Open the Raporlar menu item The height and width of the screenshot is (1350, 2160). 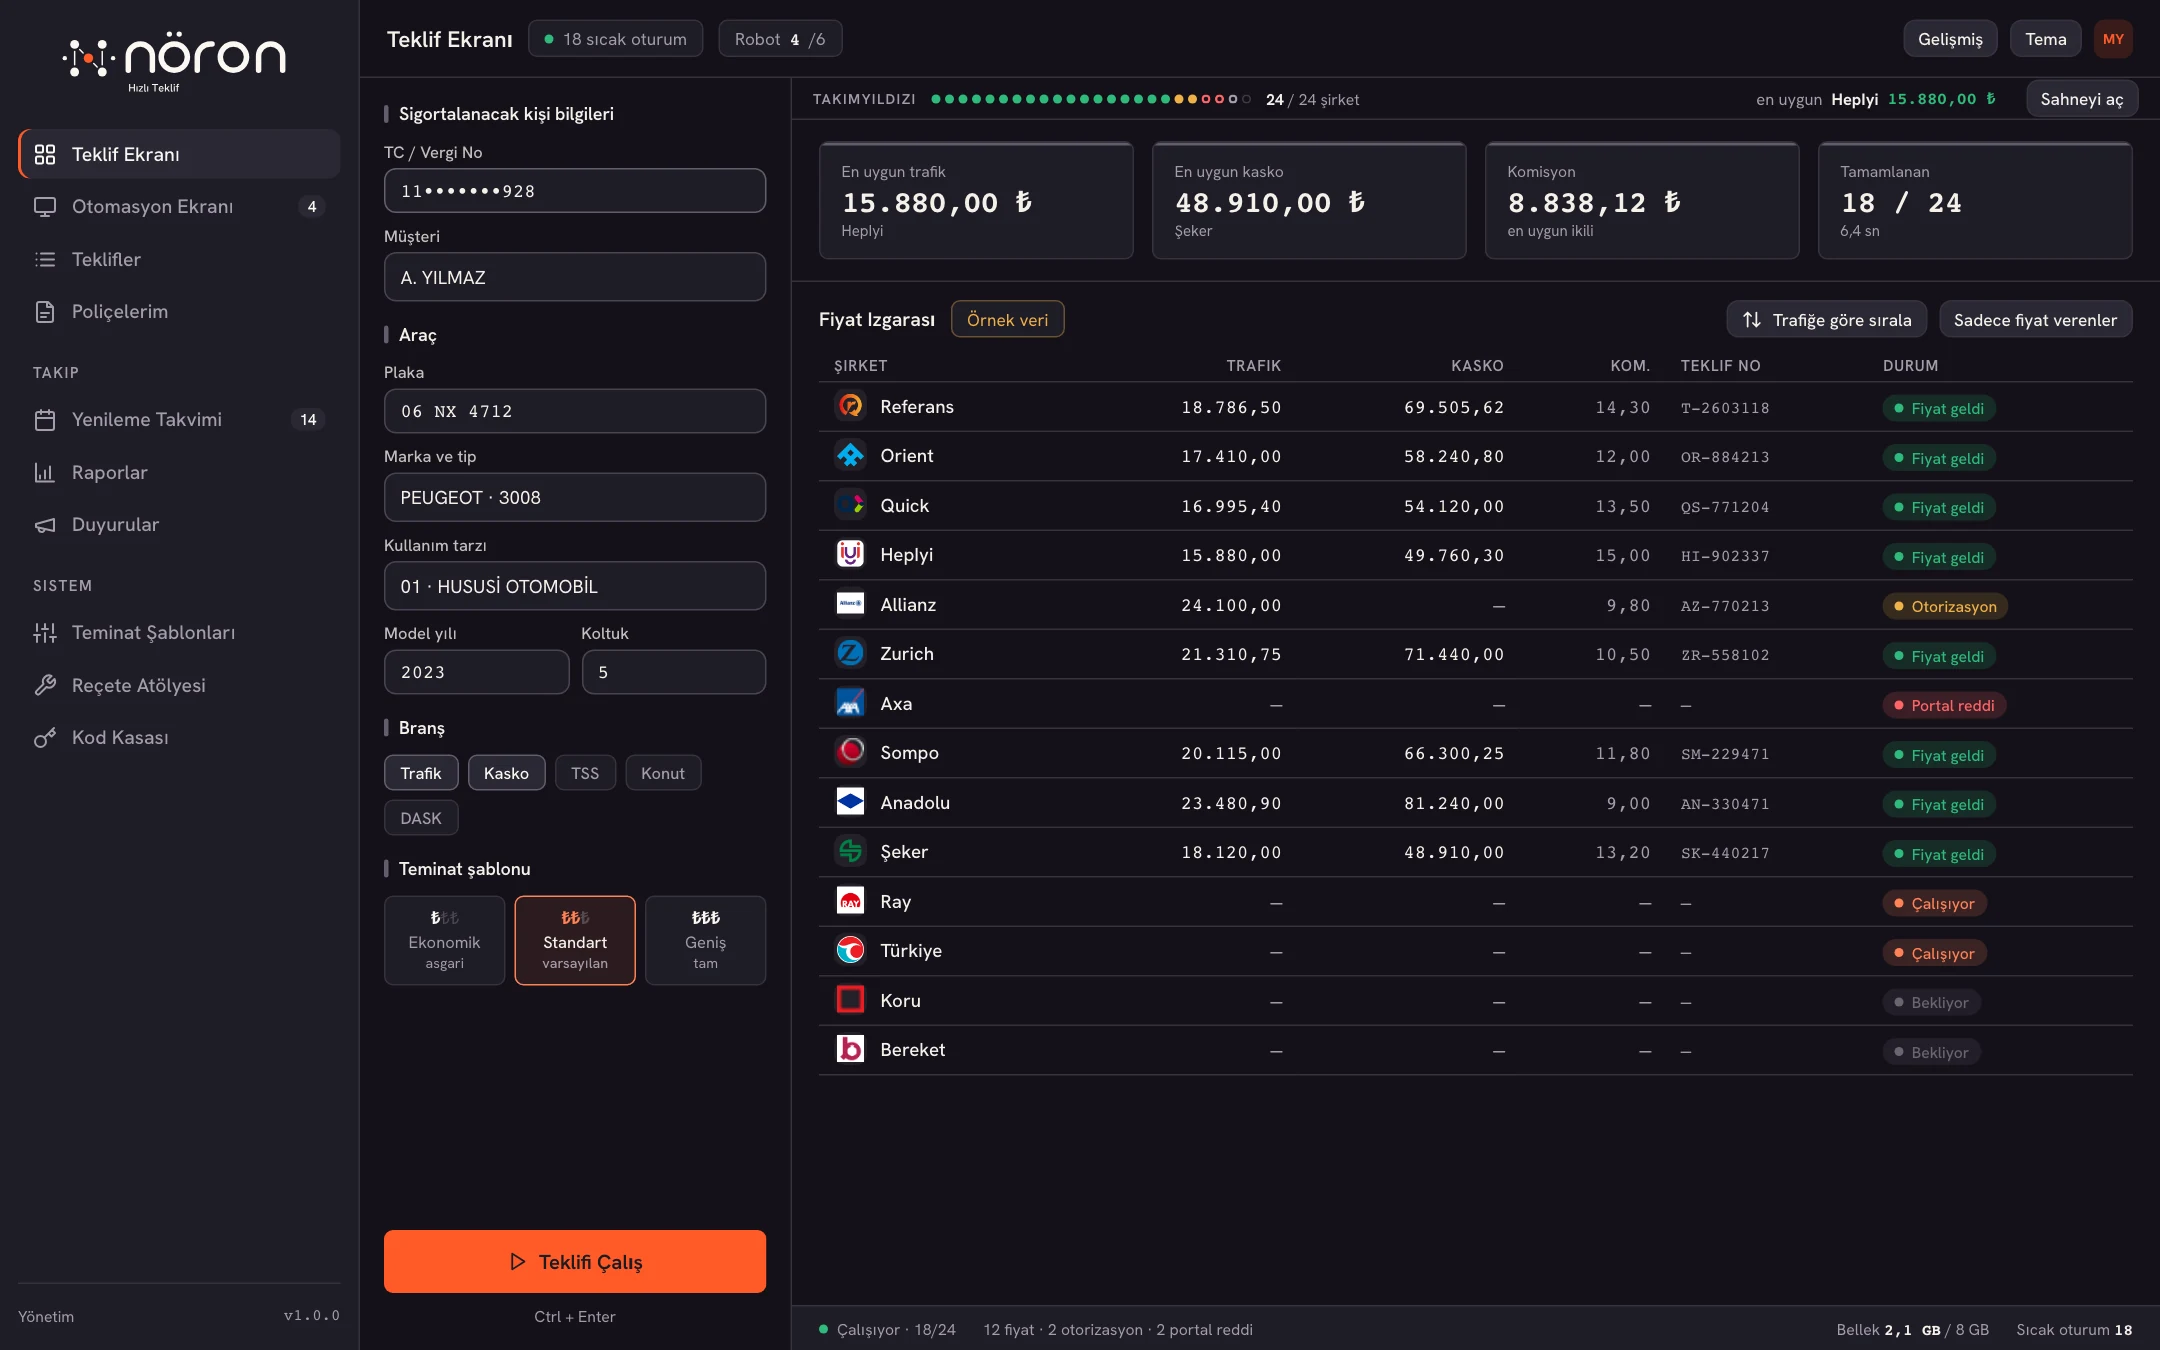pos(180,473)
